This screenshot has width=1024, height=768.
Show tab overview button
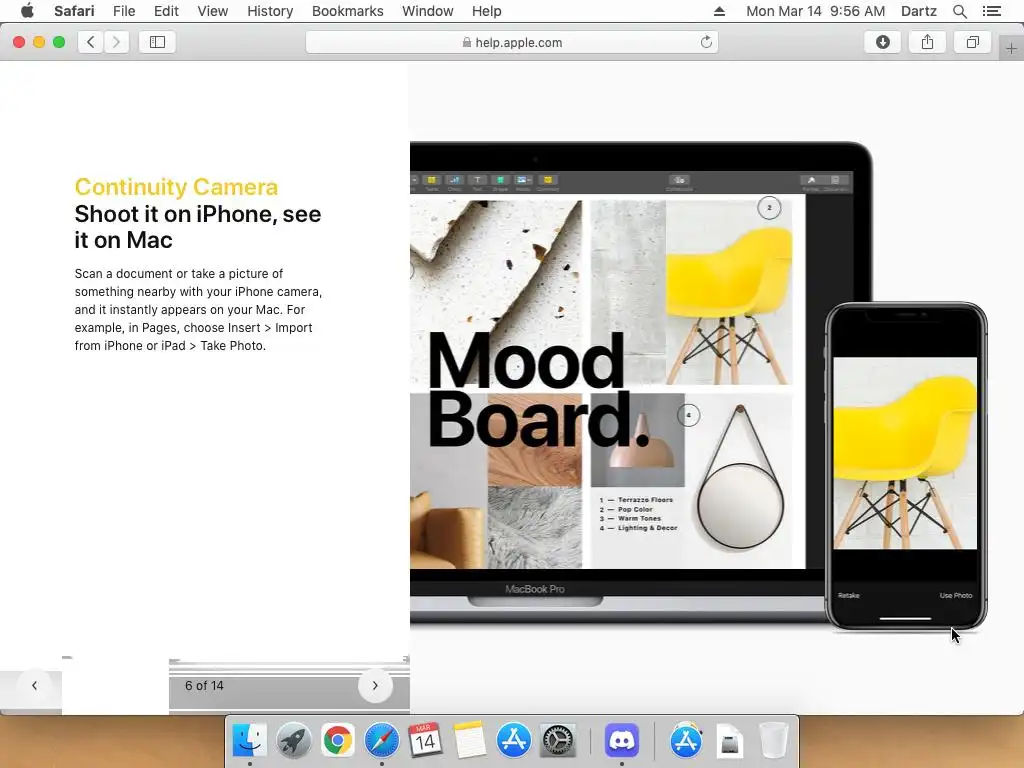(x=972, y=42)
